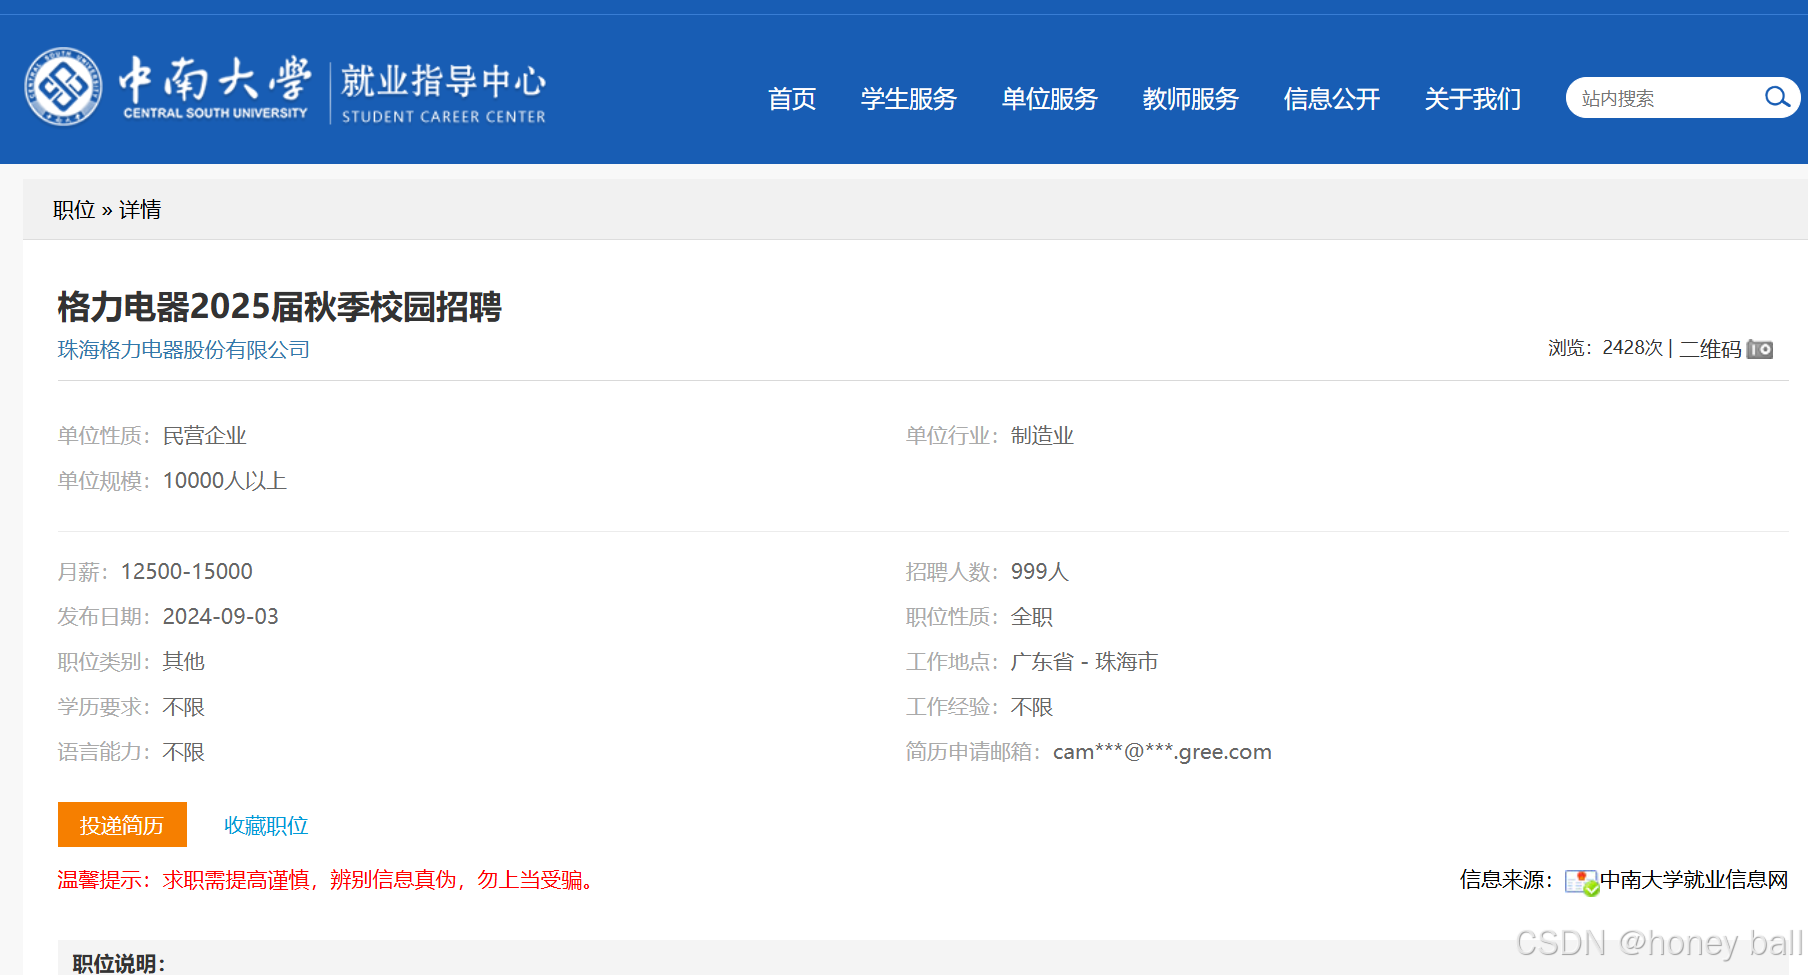Click the icon beside 中南大学就业信息网
The height and width of the screenshot is (975, 1808).
tap(1582, 882)
